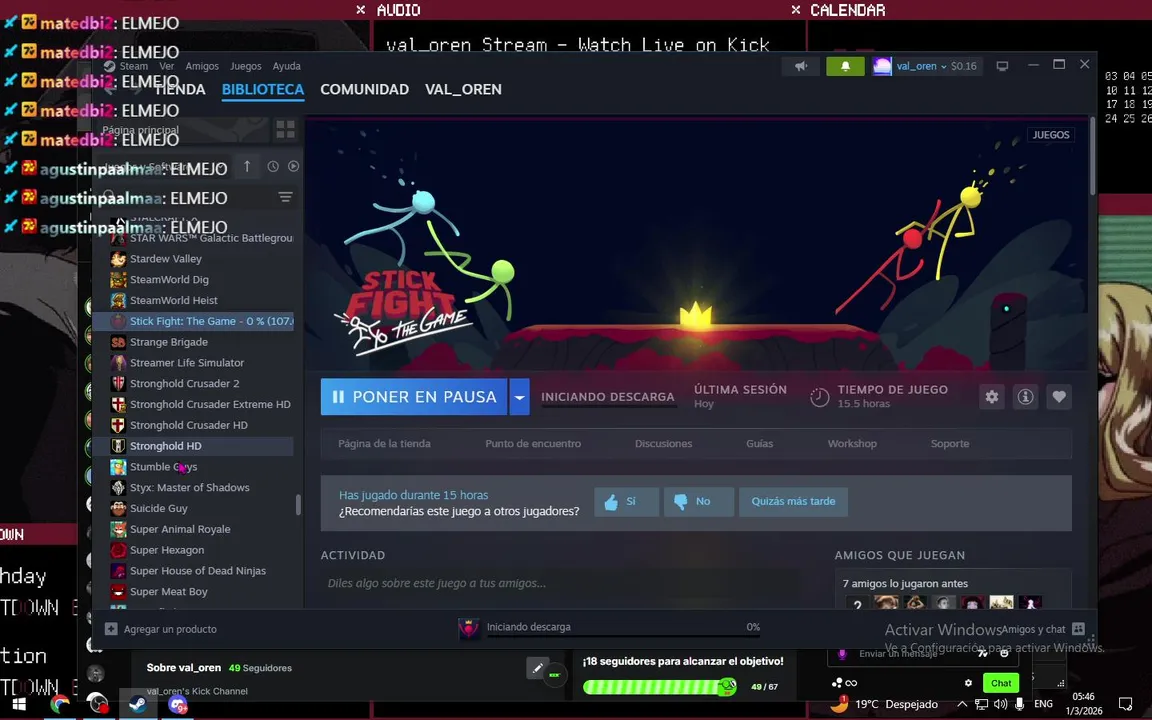Image resolution: width=1152 pixels, height=720 pixels.
Task: Click the megaphone announcements icon
Action: tap(801, 66)
